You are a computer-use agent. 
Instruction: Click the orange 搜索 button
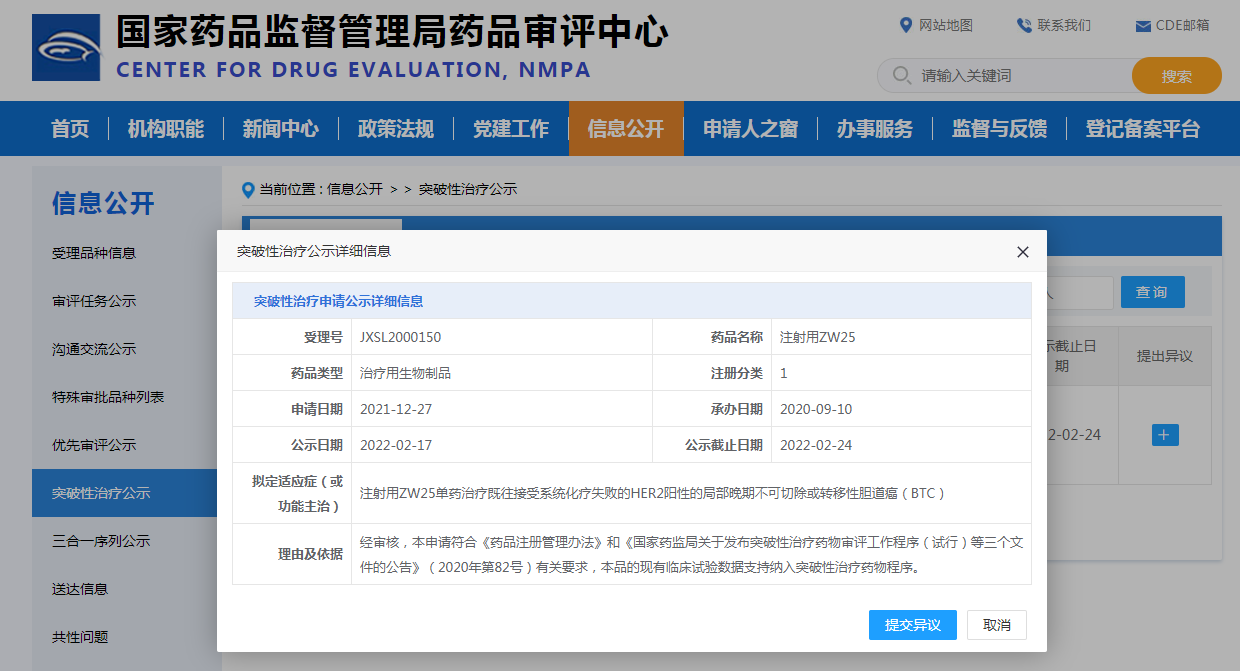pos(1176,76)
